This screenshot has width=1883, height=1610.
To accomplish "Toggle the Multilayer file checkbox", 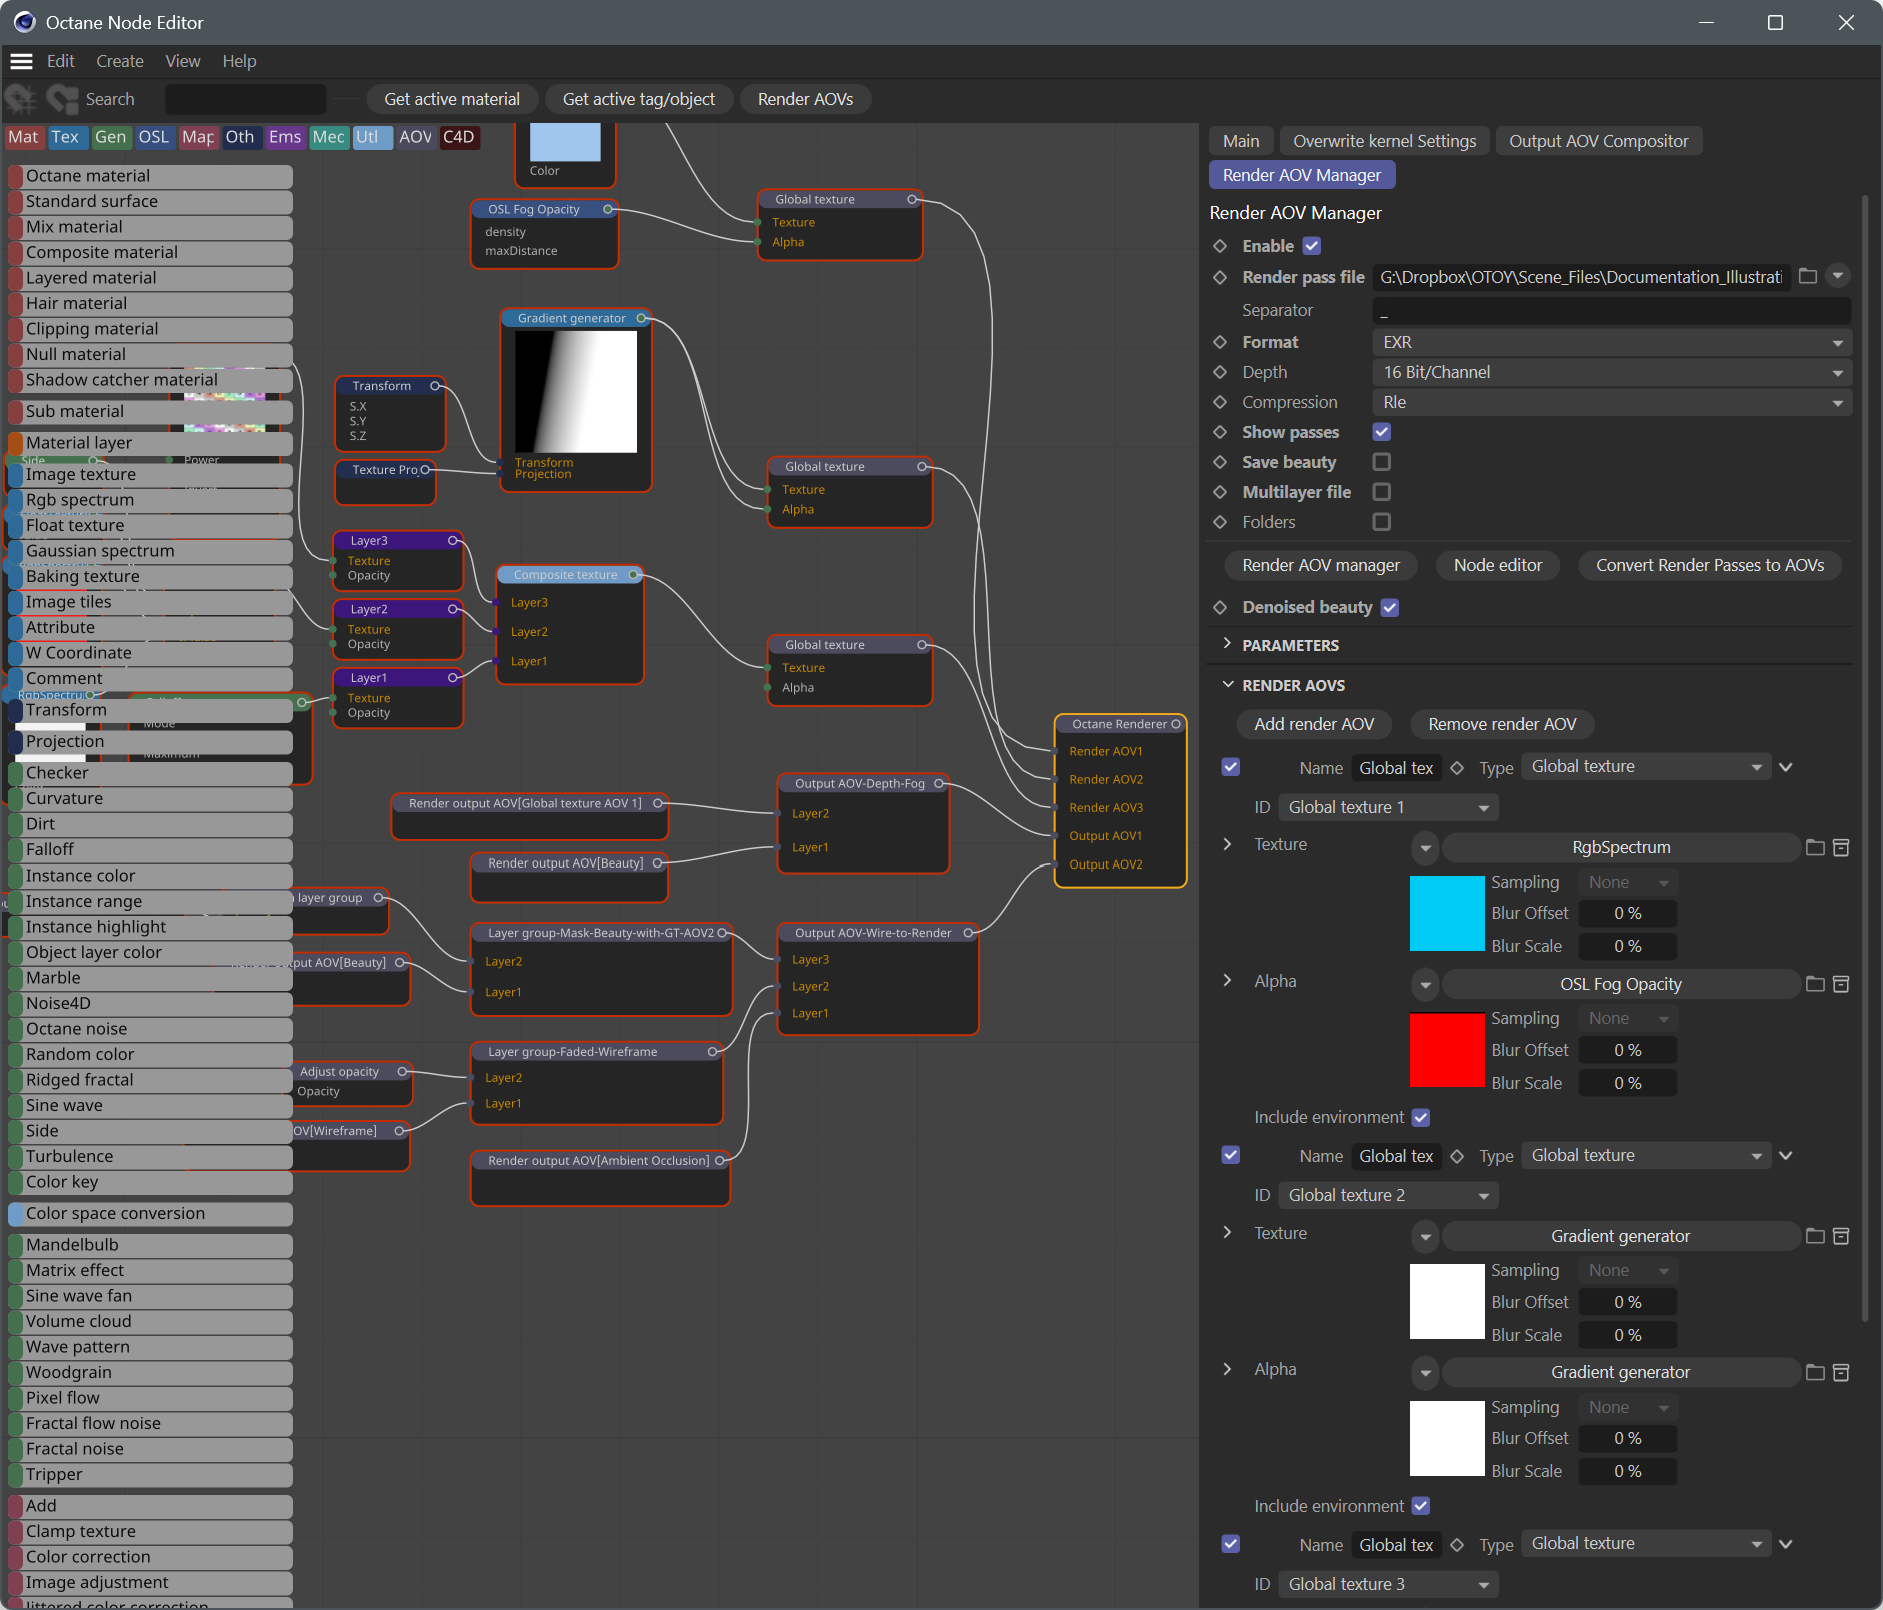I will click(1382, 492).
